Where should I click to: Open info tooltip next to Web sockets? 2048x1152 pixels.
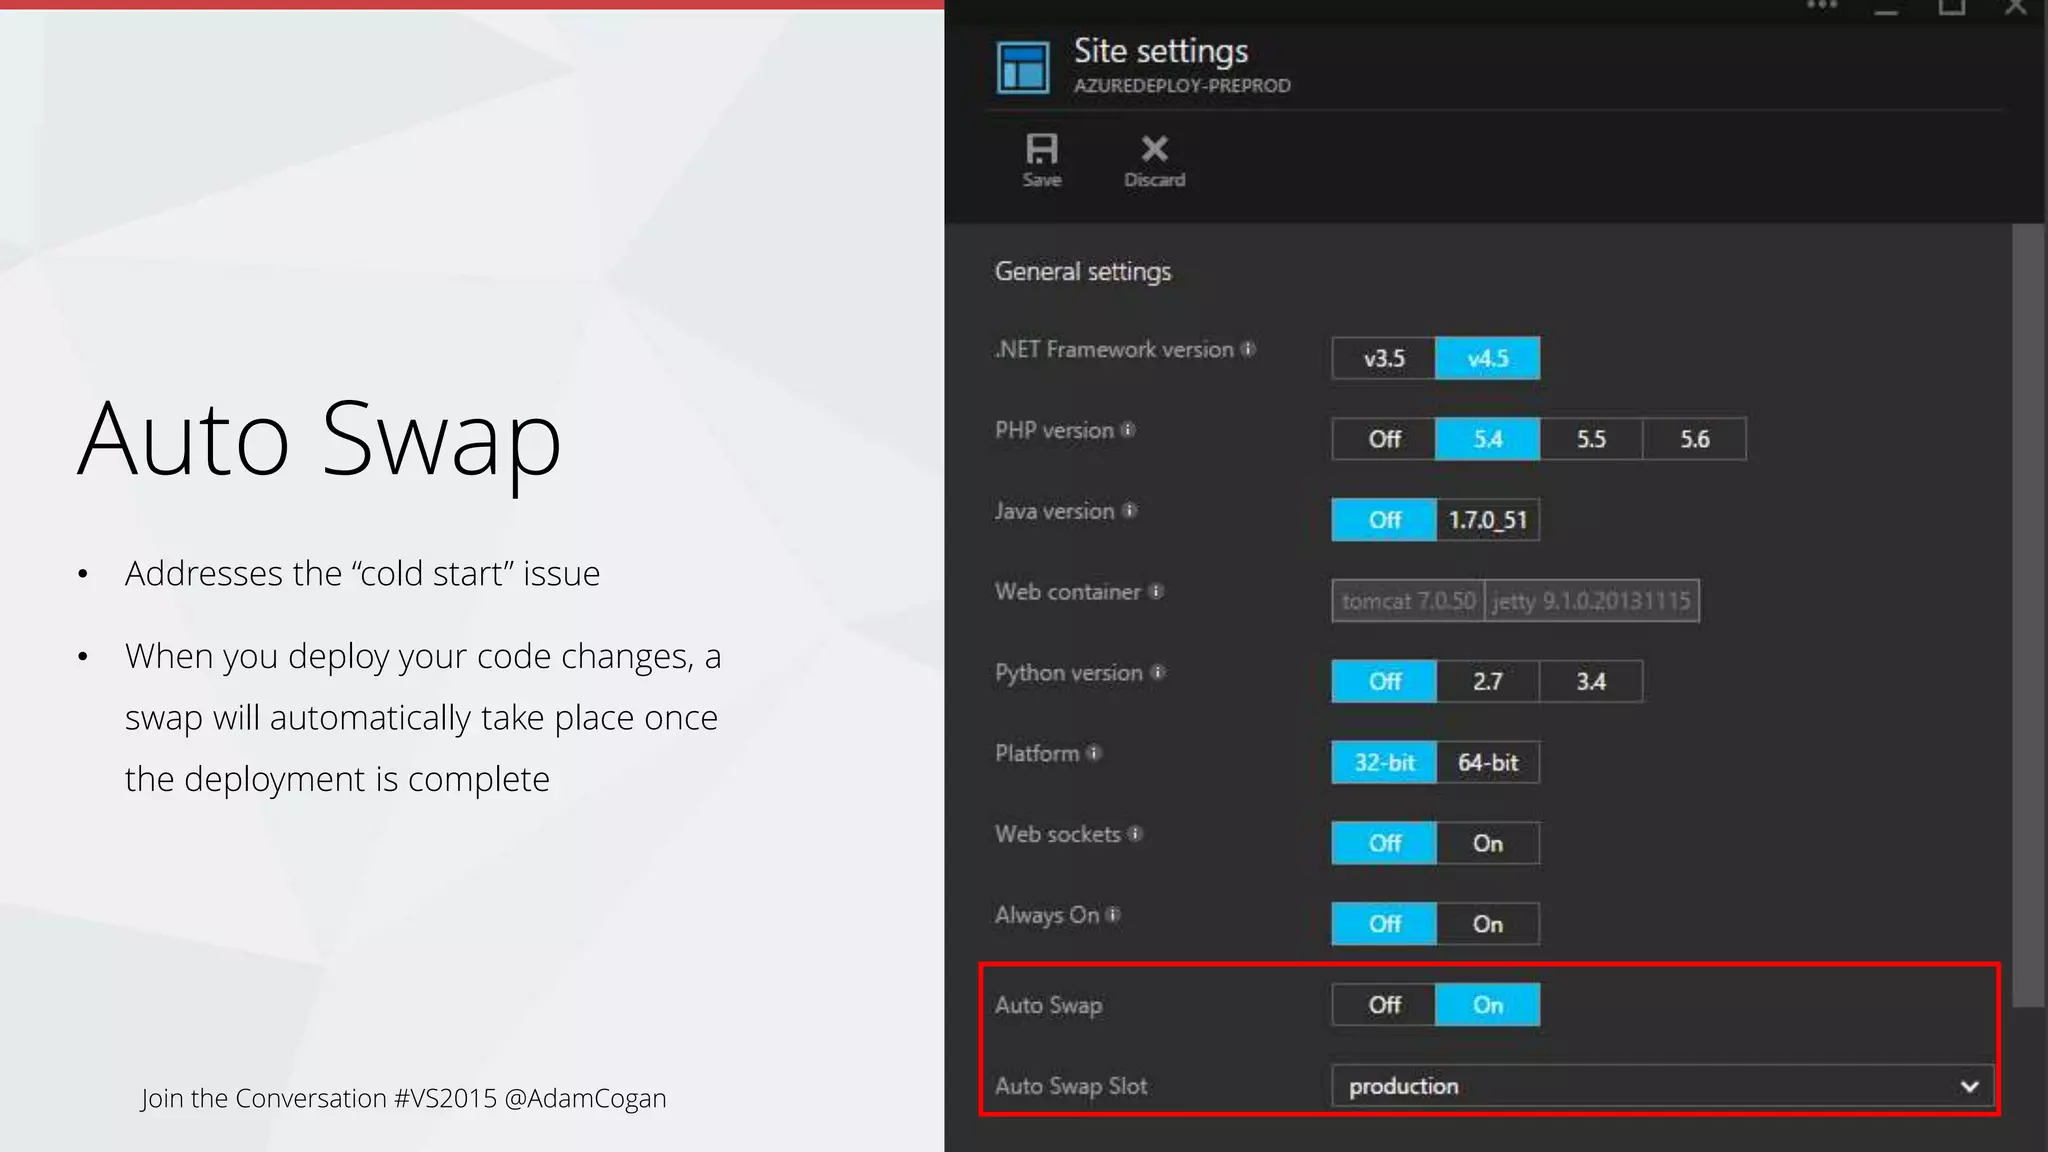click(1135, 834)
